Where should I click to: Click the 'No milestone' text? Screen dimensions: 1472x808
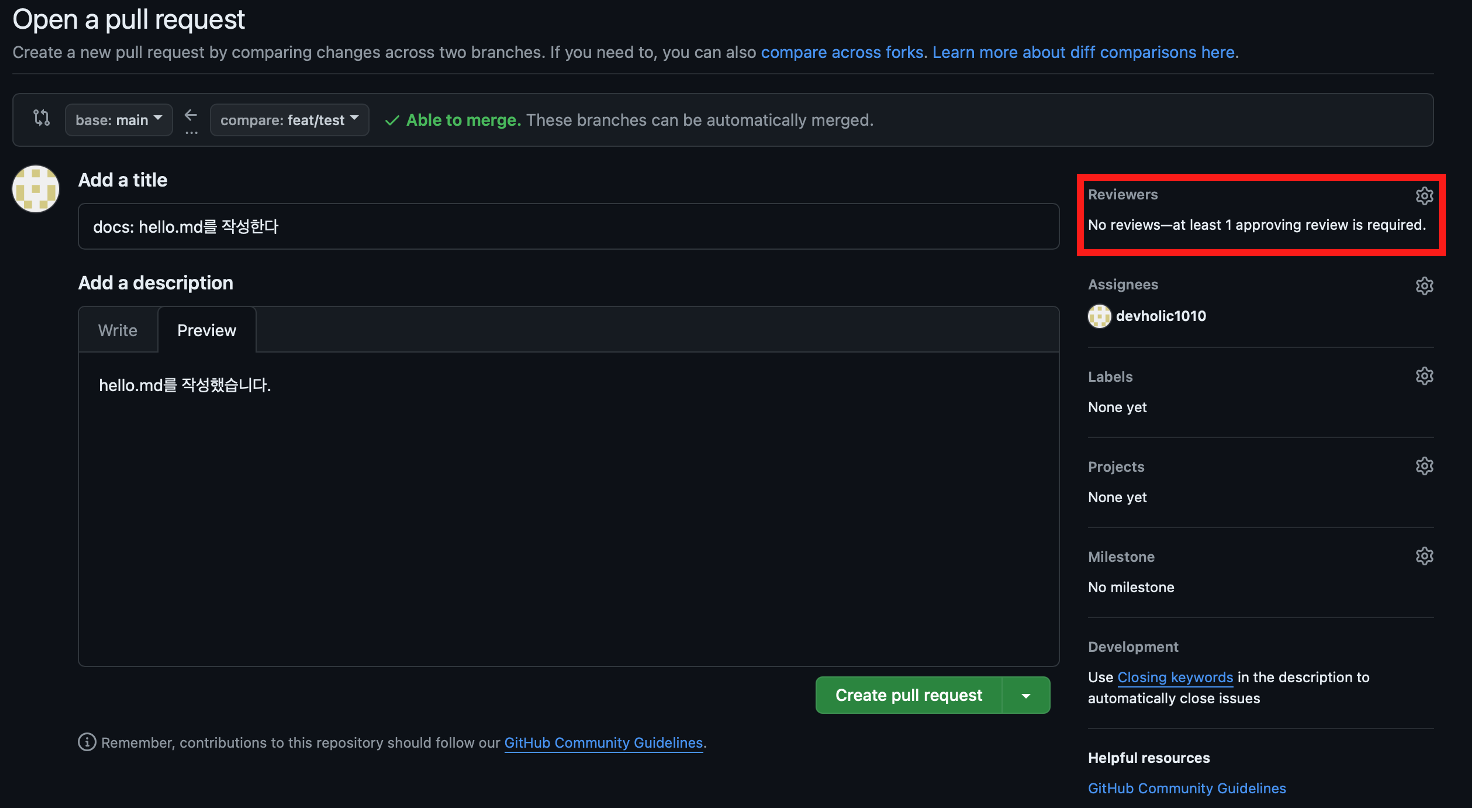tap(1131, 587)
